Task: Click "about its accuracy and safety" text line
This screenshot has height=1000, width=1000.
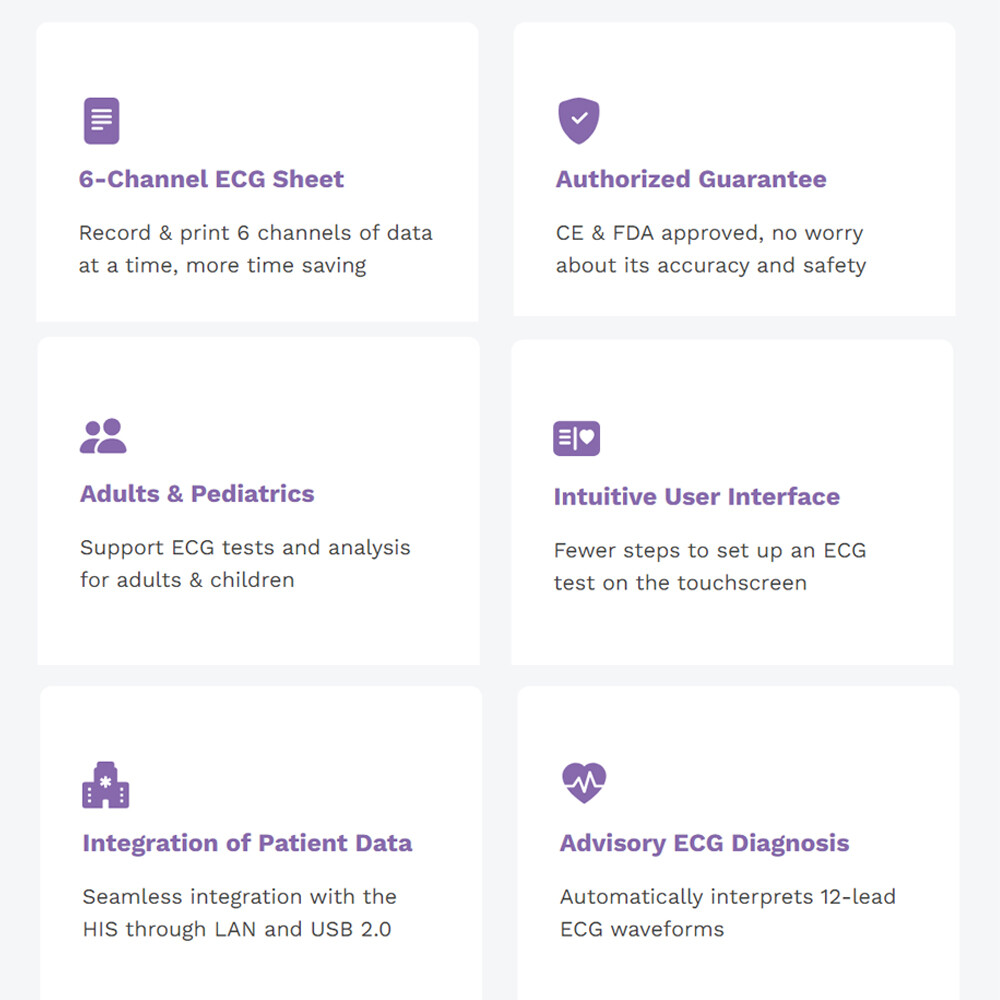Action: (x=710, y=266)
